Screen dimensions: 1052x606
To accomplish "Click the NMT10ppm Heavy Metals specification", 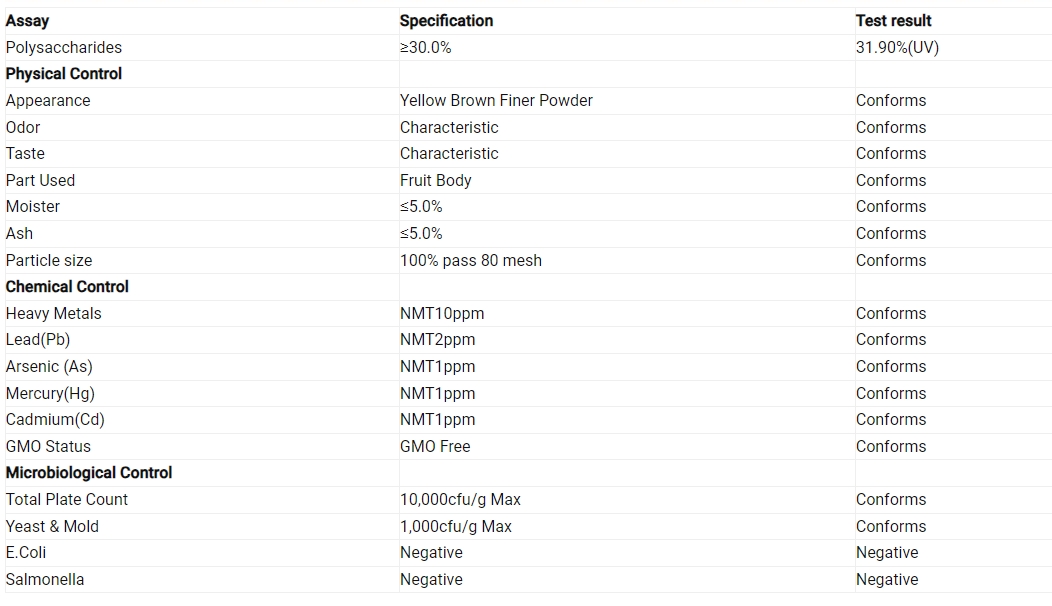I will click(x=441, y=313).
